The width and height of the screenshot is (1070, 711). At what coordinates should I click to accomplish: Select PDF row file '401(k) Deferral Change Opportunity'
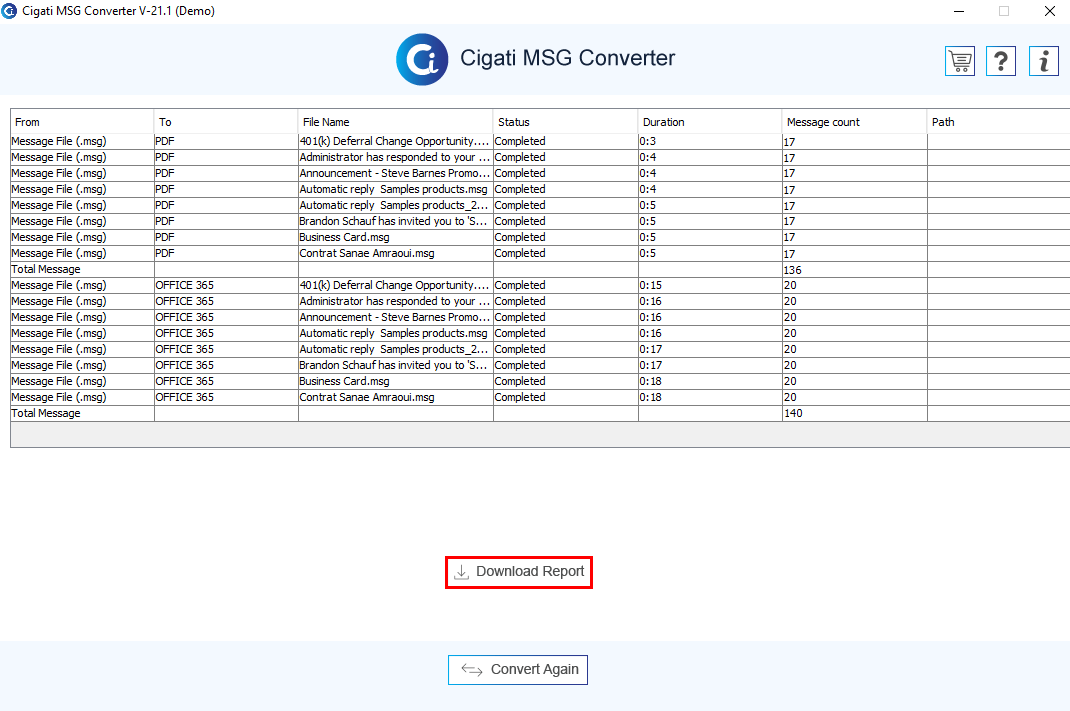(395, 141)
